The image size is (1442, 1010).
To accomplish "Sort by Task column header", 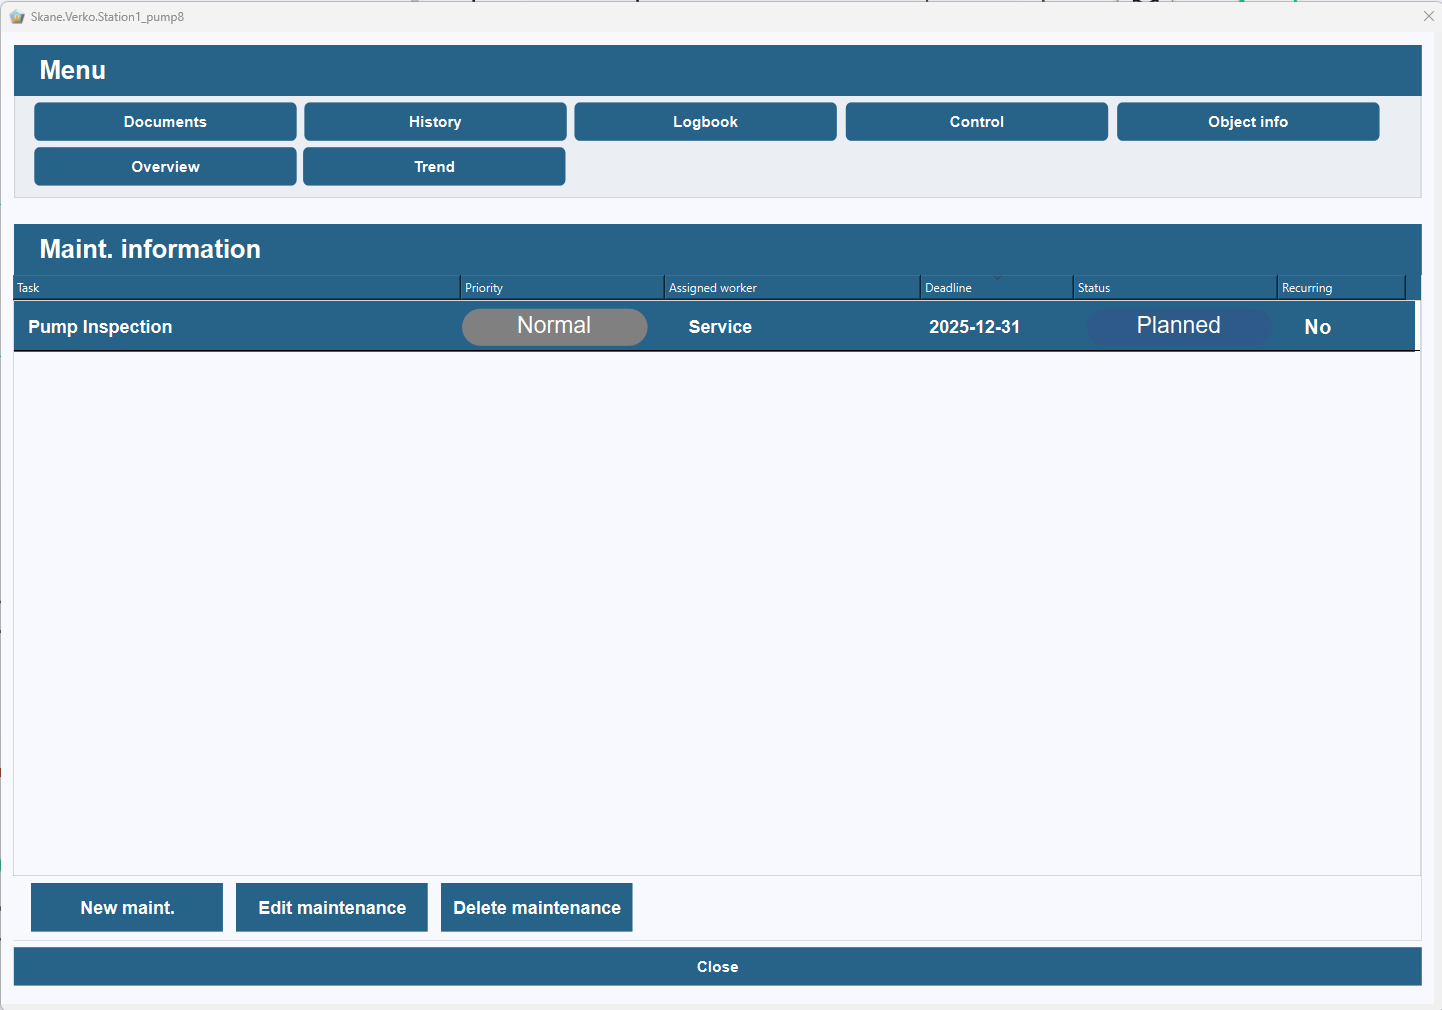I will pyautogui.click(x=237, y=288).
